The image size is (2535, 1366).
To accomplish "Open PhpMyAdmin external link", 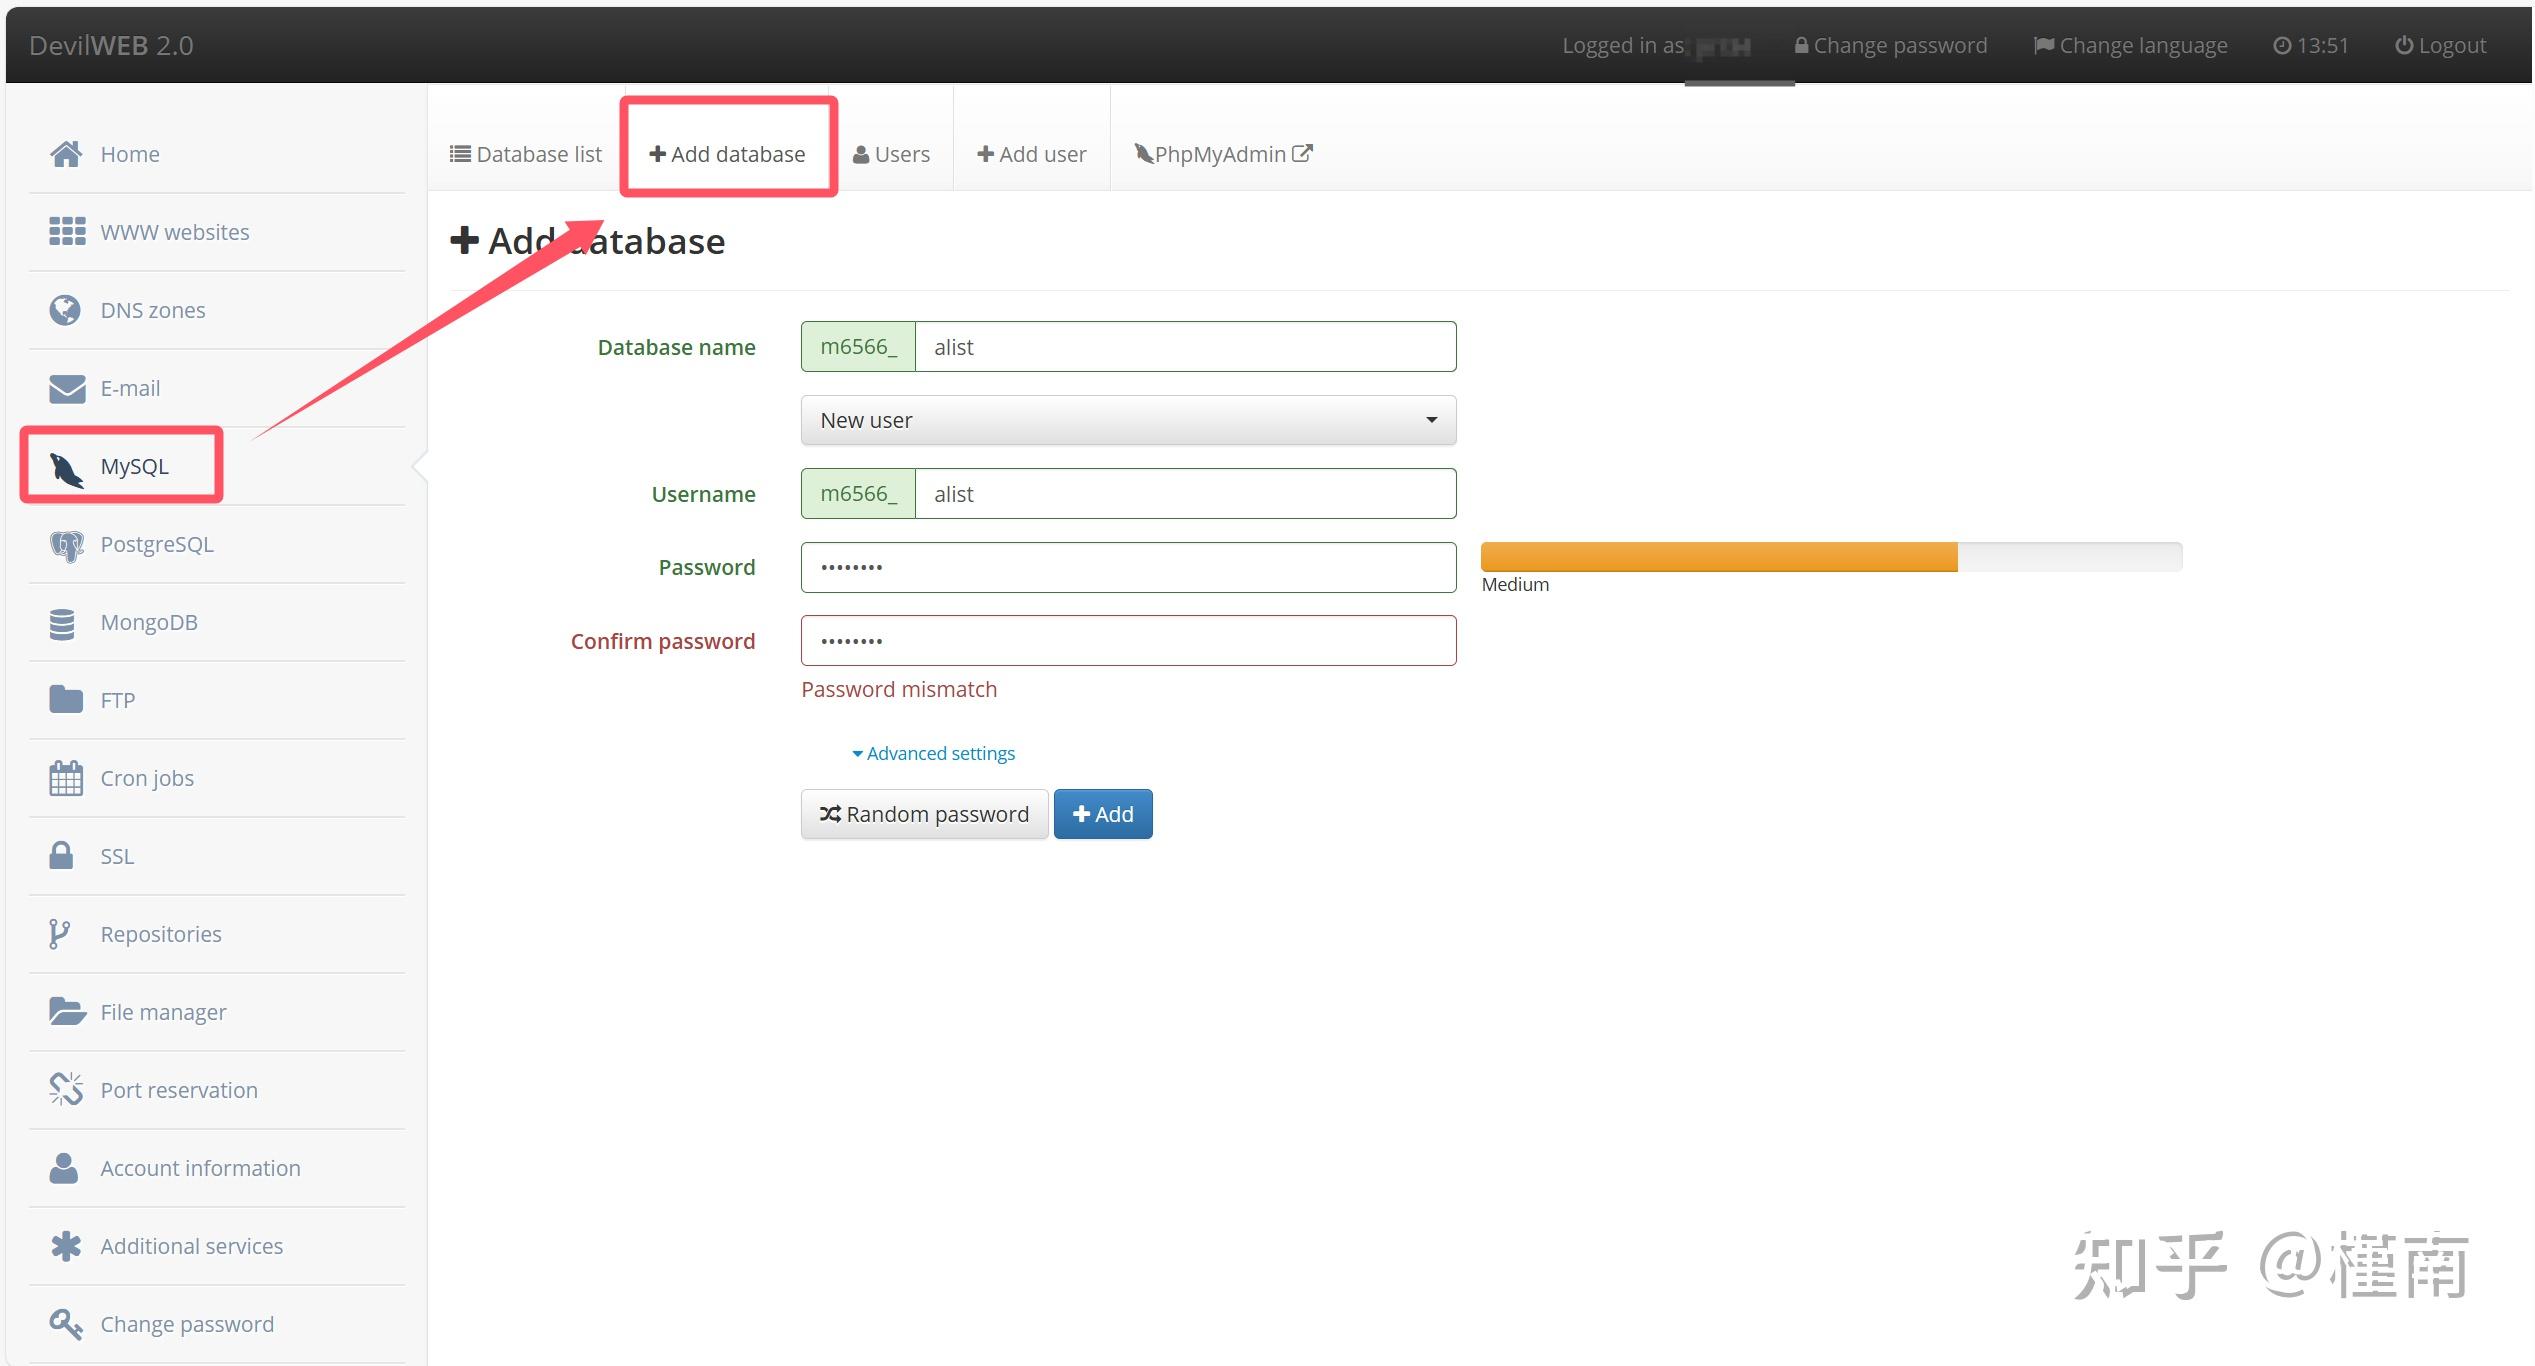I will tap(1223, 154).
